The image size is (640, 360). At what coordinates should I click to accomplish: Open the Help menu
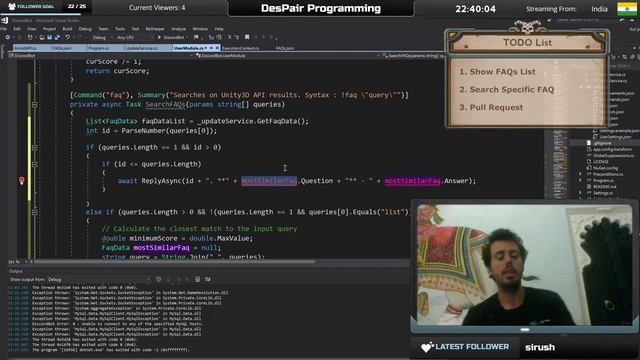tap(219, 29)
